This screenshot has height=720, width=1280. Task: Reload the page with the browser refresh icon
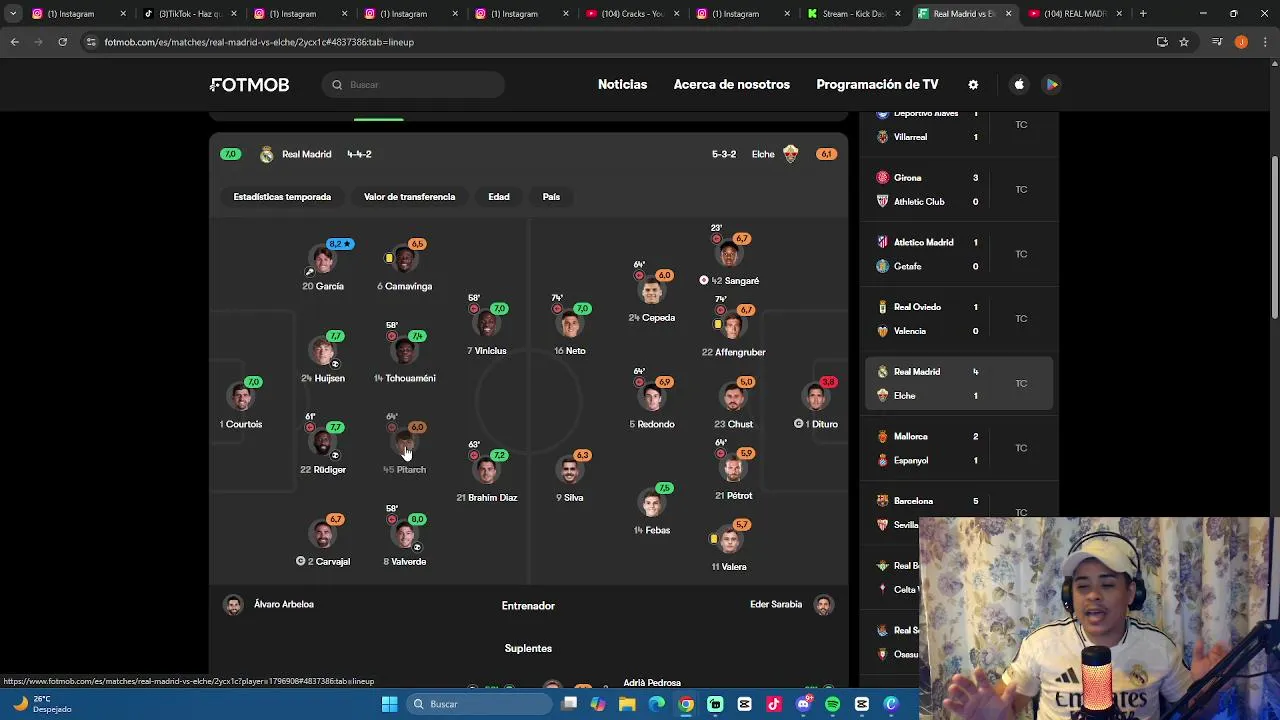pyautogui.click(x=62, y=42)
